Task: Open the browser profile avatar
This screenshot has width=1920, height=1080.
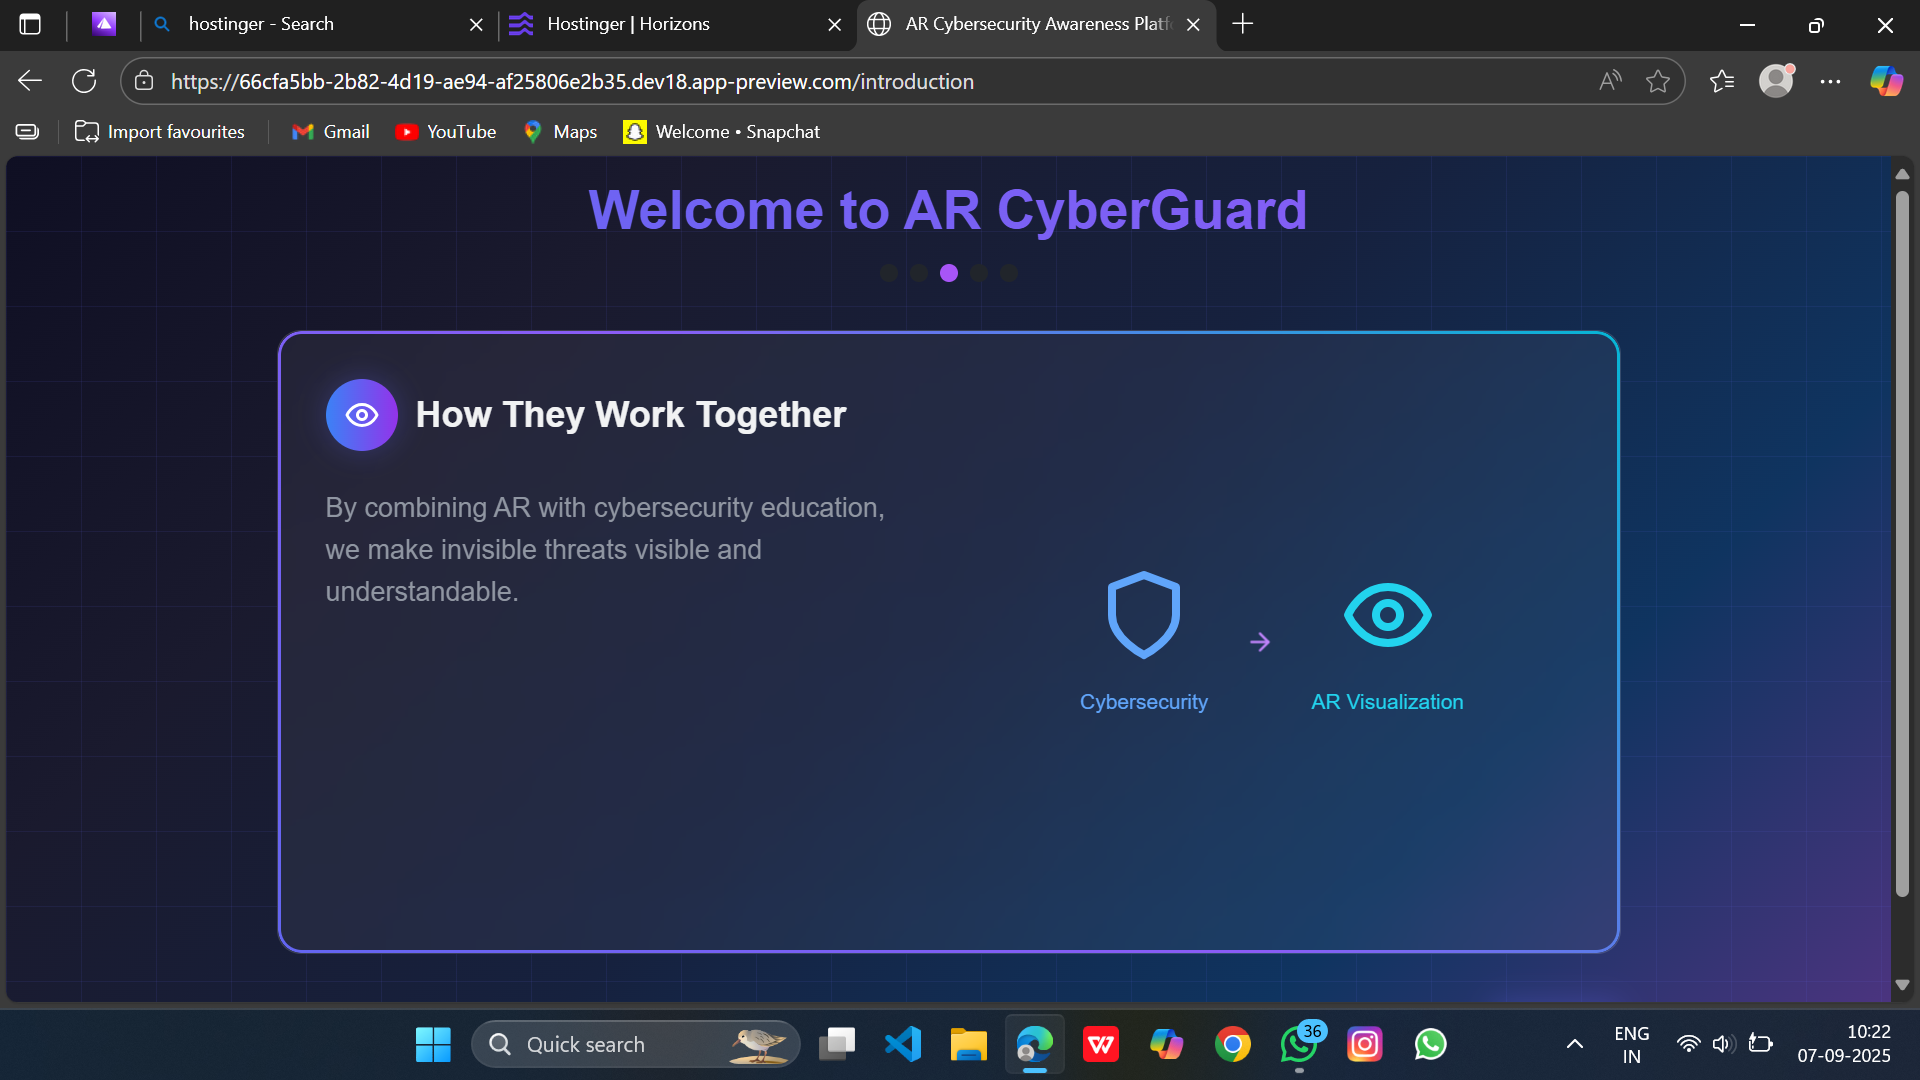Action: (1776, 81)
